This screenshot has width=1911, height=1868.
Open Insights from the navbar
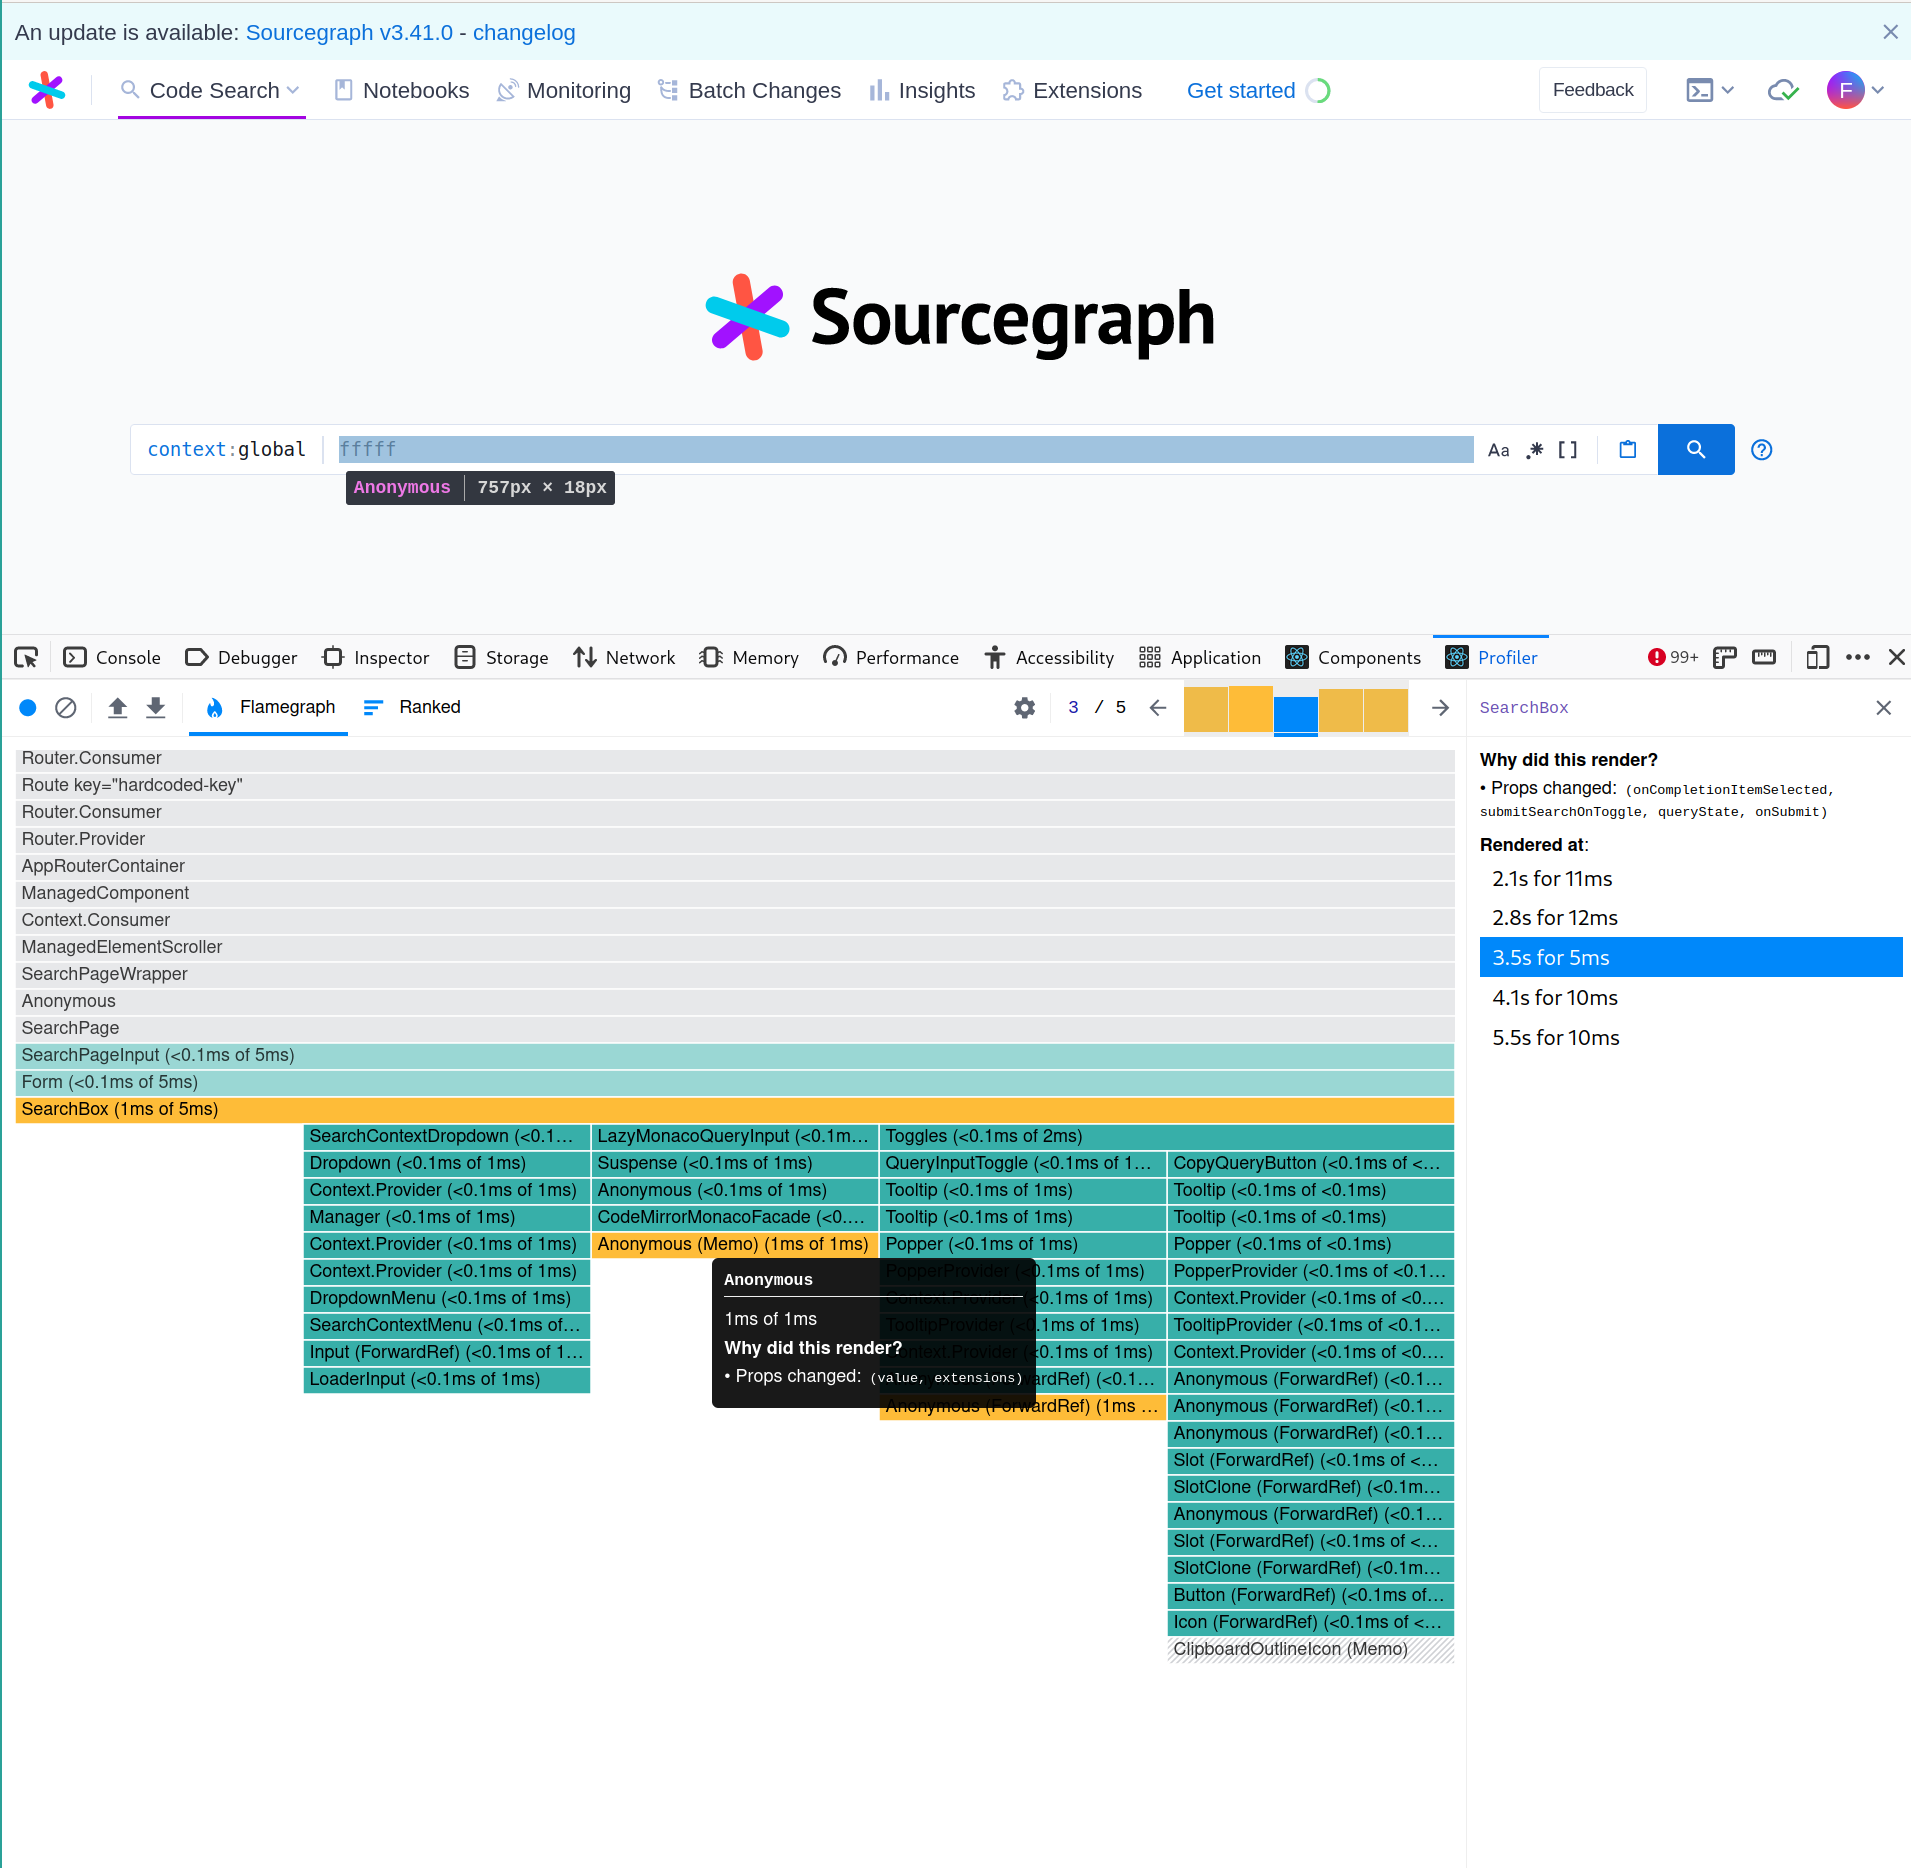[x=922, y=90]
